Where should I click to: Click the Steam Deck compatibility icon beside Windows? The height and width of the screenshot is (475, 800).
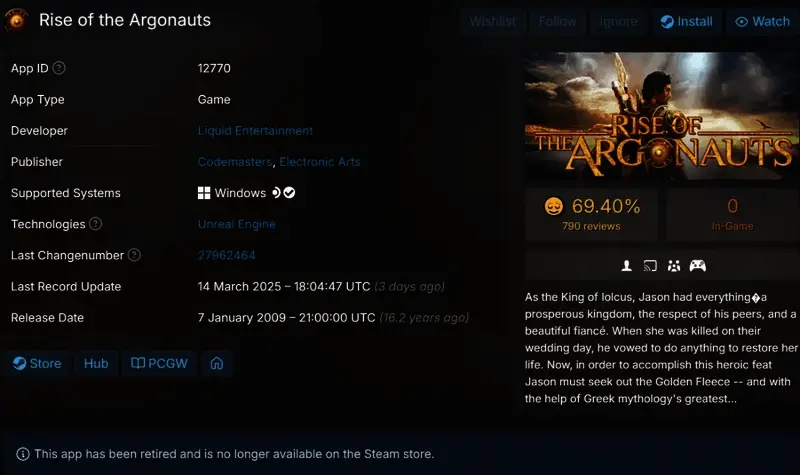click(277, 193)
